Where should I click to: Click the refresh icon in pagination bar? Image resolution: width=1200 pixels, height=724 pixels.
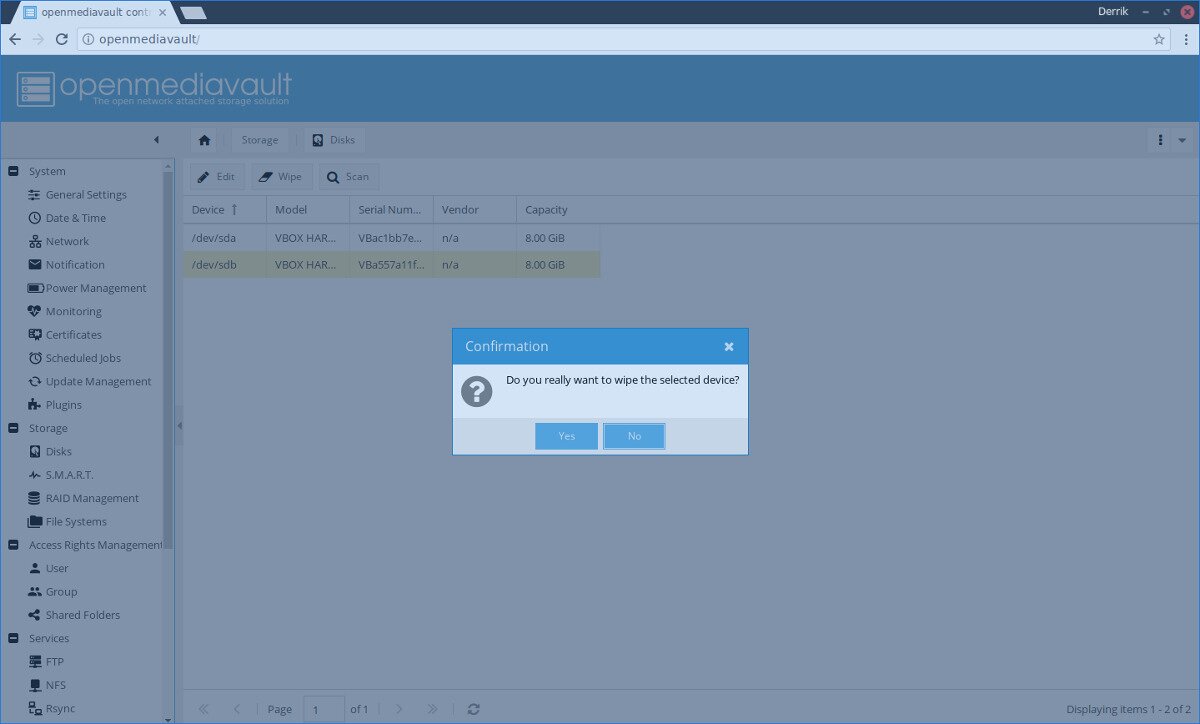(x=473, y=709)
